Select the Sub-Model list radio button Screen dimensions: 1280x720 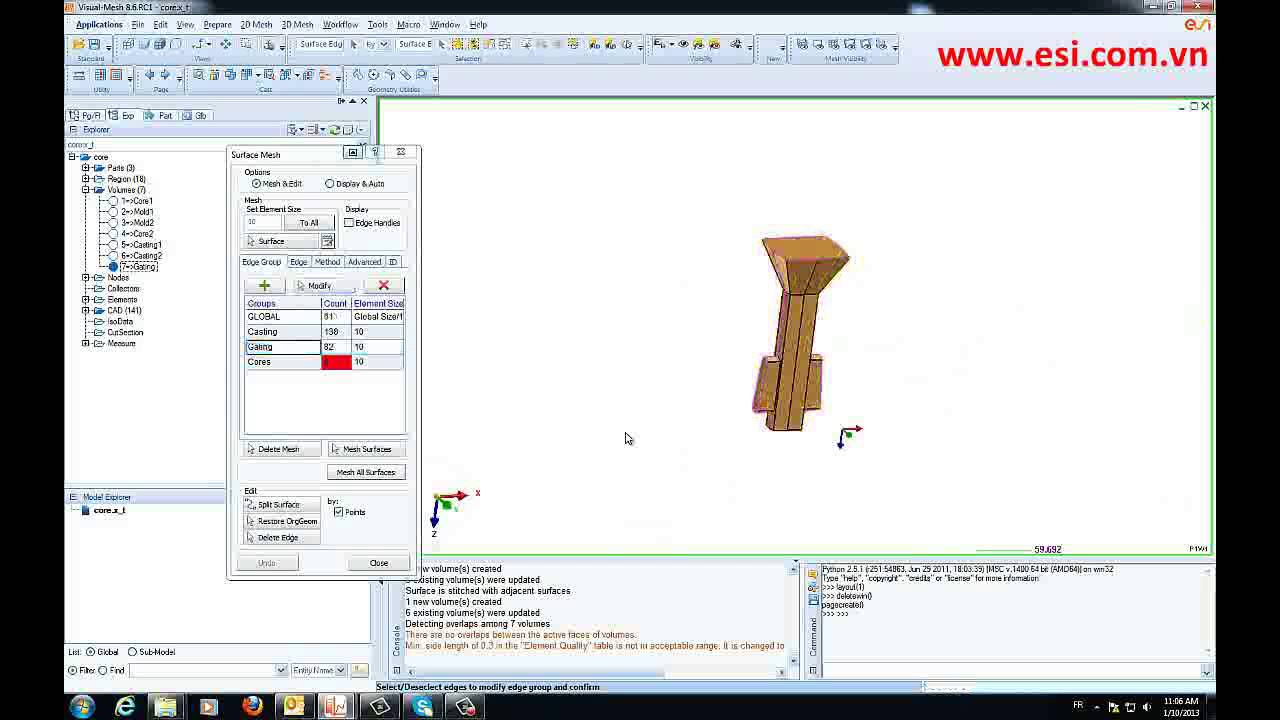point(132,652)
